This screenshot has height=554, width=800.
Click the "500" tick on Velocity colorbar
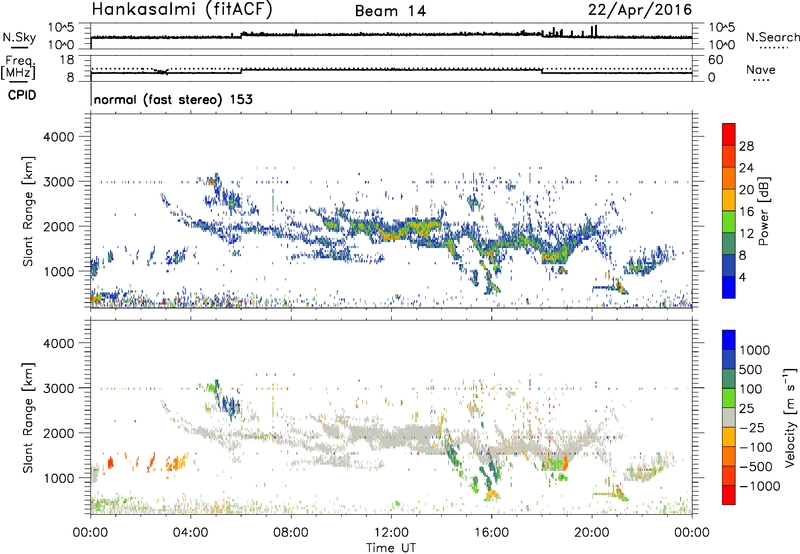751,370
